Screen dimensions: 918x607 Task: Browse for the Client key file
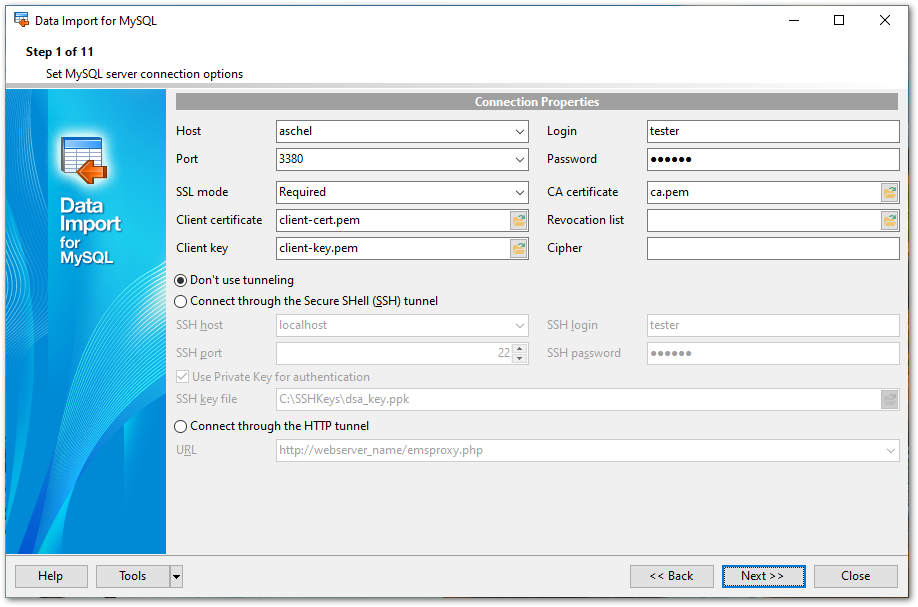(x=519, y=249)
